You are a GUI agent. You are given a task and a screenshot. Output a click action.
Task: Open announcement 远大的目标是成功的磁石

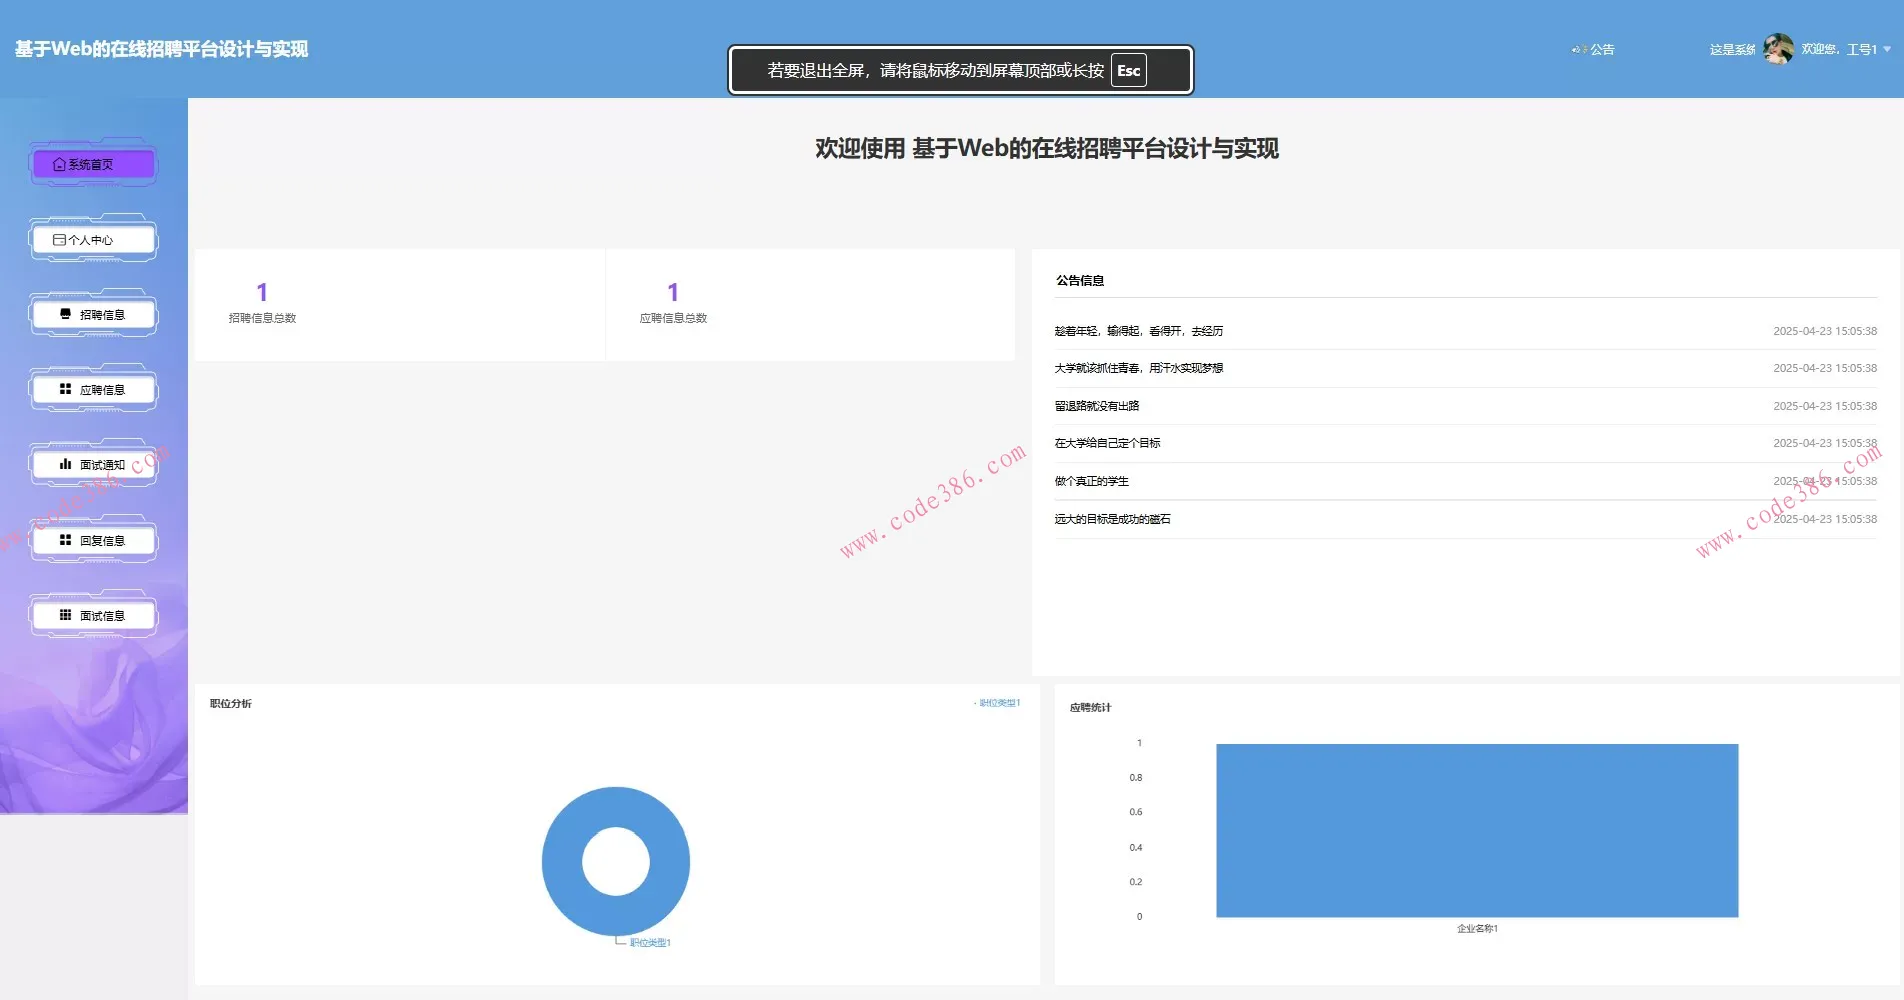1112,519
